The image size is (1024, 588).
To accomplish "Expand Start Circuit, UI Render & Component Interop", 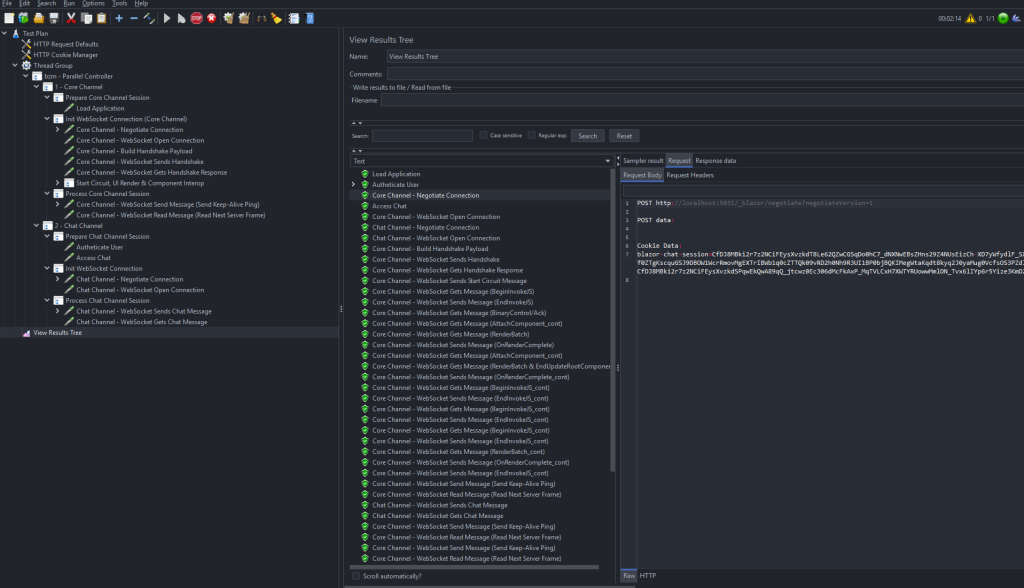I will 58,183.
